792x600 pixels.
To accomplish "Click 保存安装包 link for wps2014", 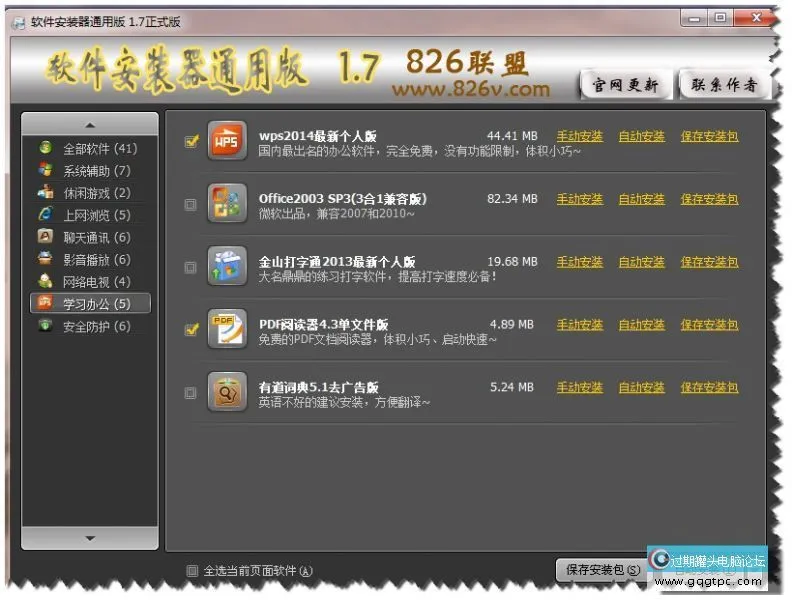I will tap(709, 136).
